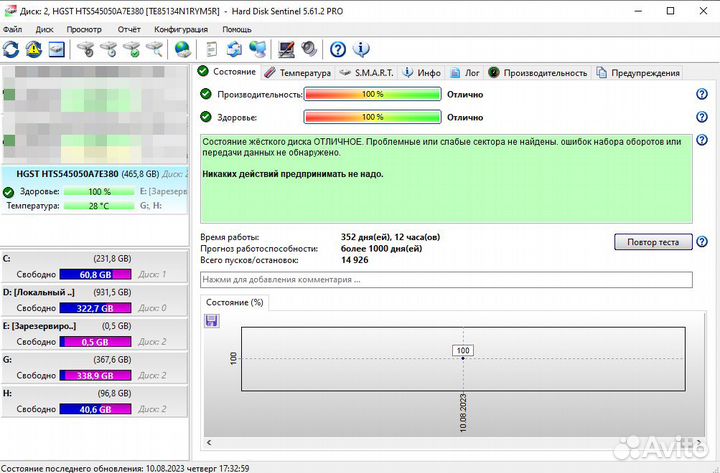This screenshot has width=720, height=473.
Task: Select the HGST HTS545050A7E380 disk entry
Action: [95, 190]
